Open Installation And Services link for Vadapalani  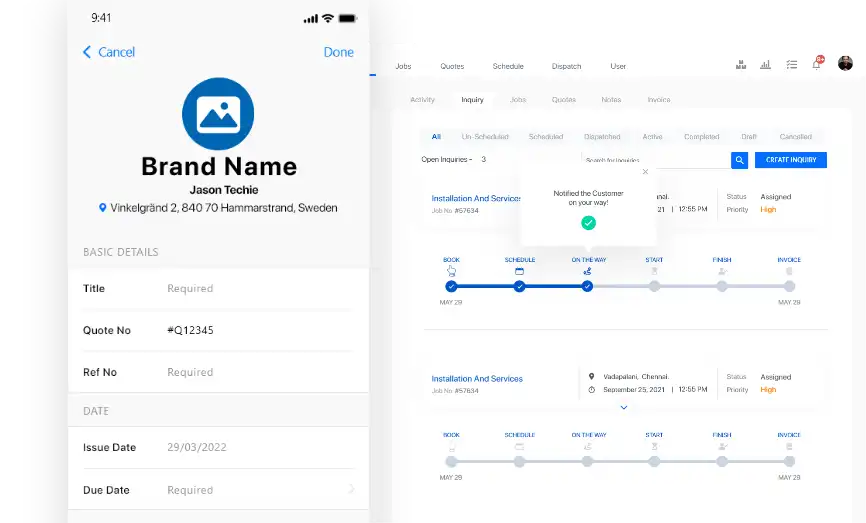477,379
